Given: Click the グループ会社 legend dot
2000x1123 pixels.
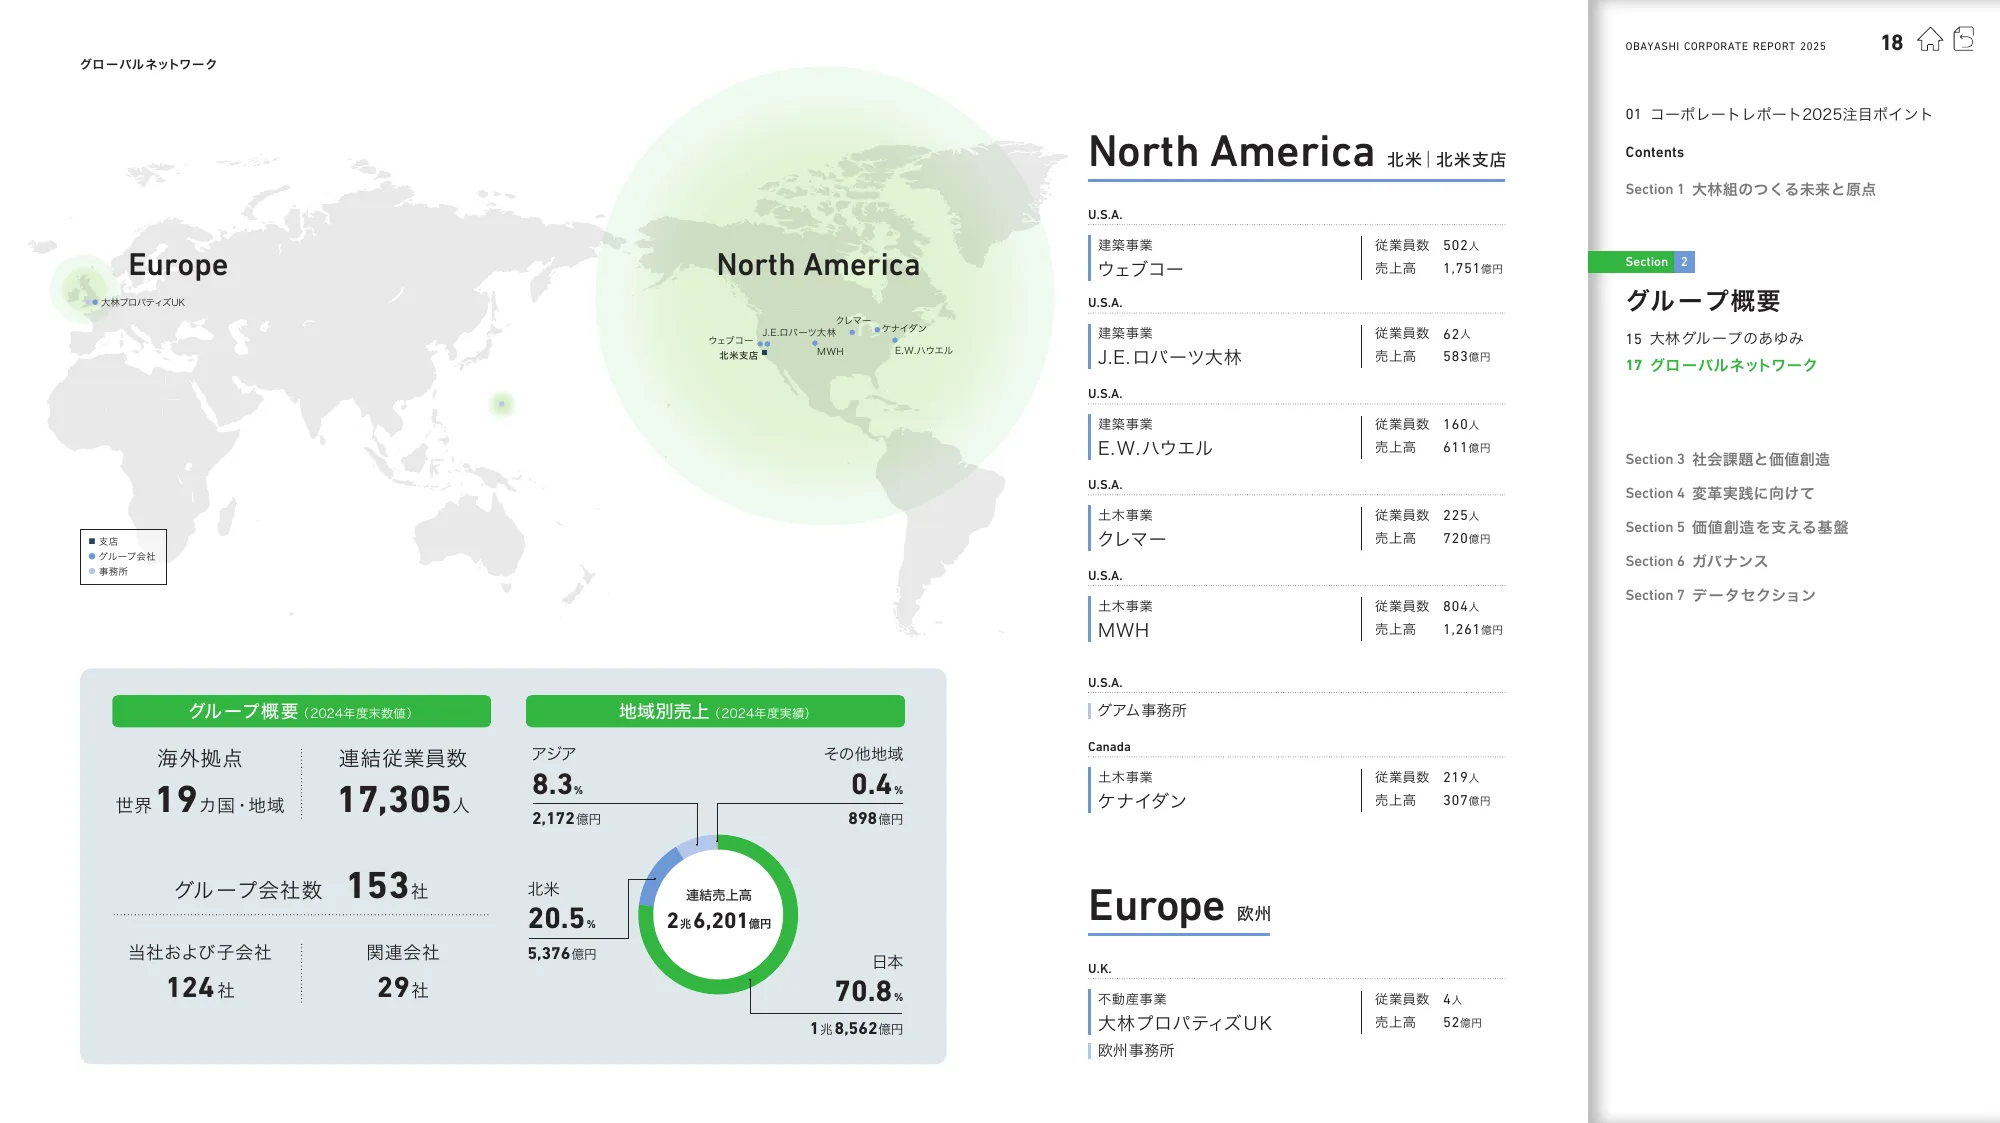Looking at the screenshot, I should 92,556.
